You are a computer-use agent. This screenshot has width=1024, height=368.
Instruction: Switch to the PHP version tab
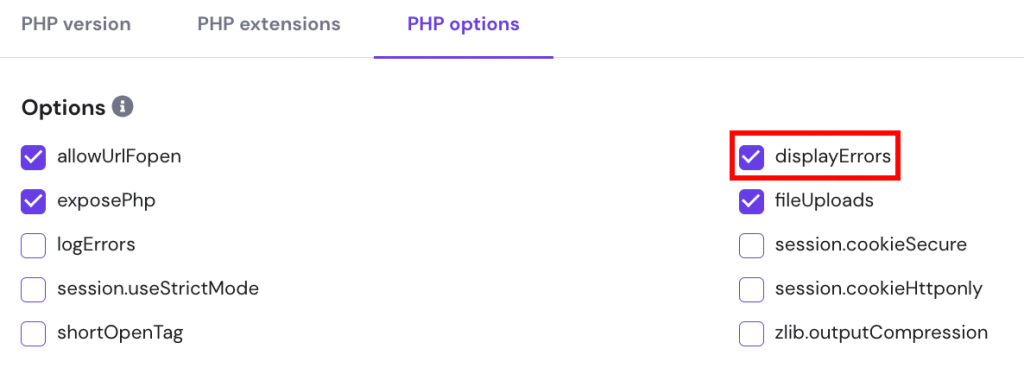click(x=76, y=25)
